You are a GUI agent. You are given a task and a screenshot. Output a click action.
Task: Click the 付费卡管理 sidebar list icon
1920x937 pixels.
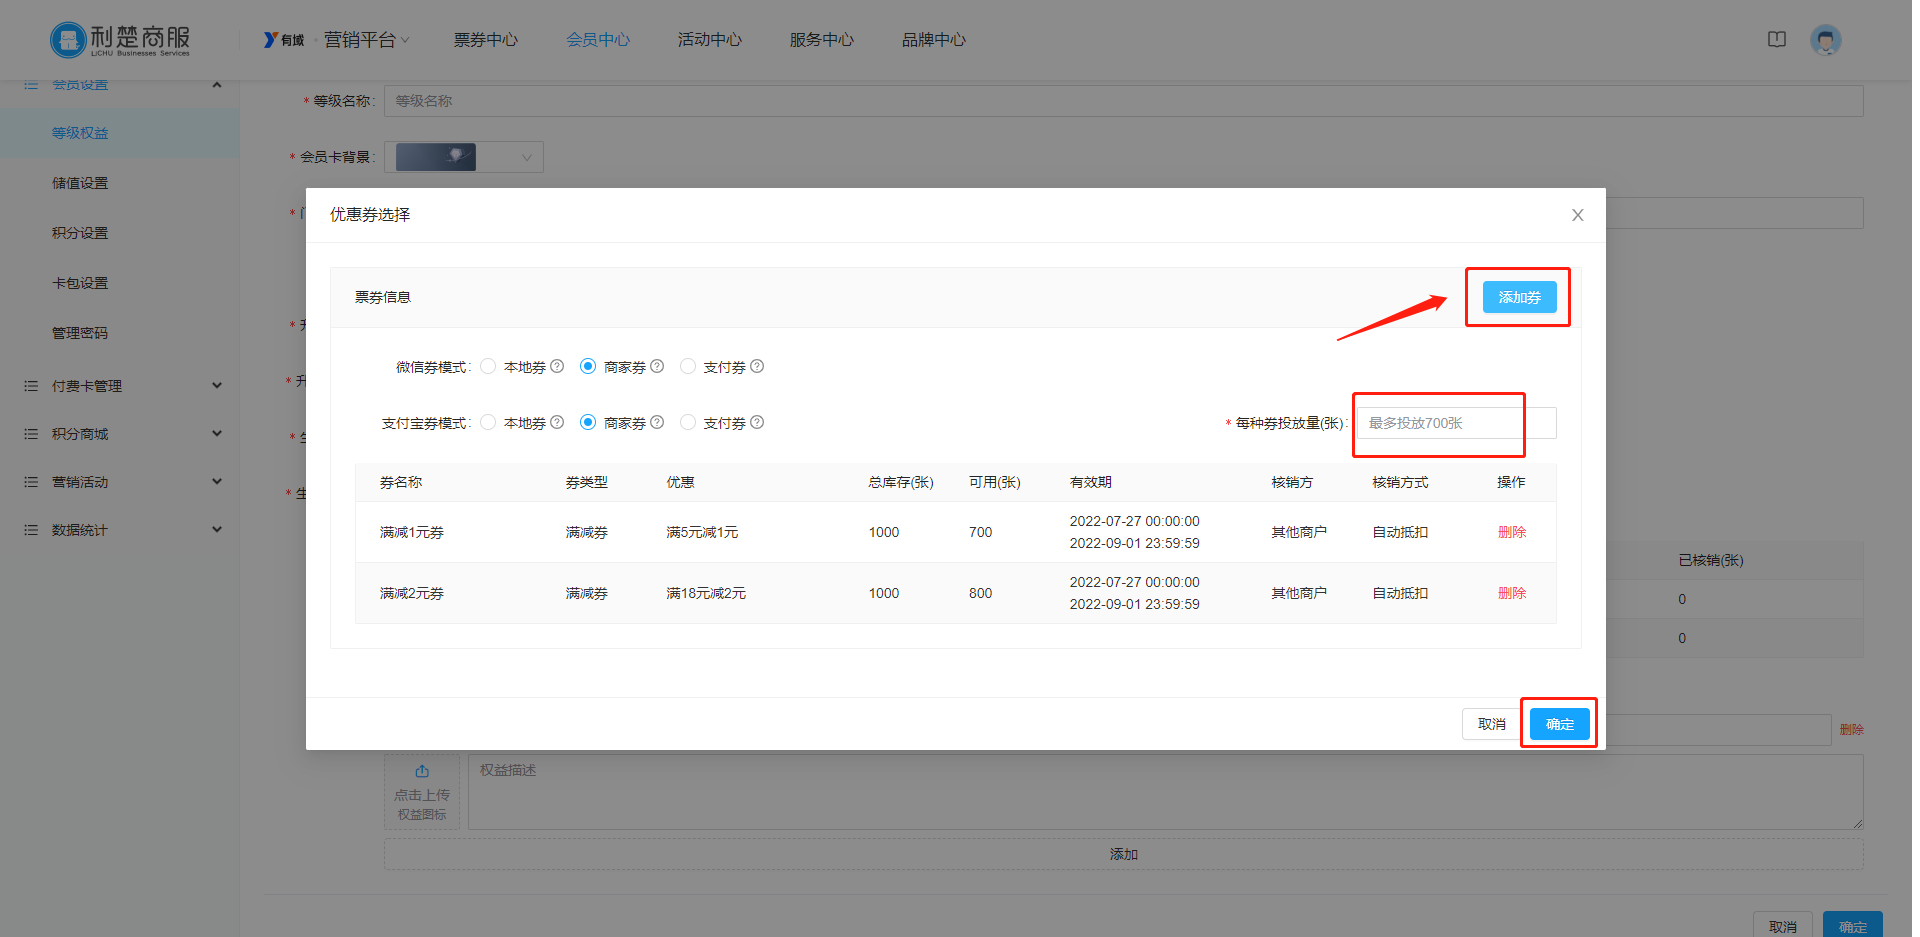[x=31, y=386]
